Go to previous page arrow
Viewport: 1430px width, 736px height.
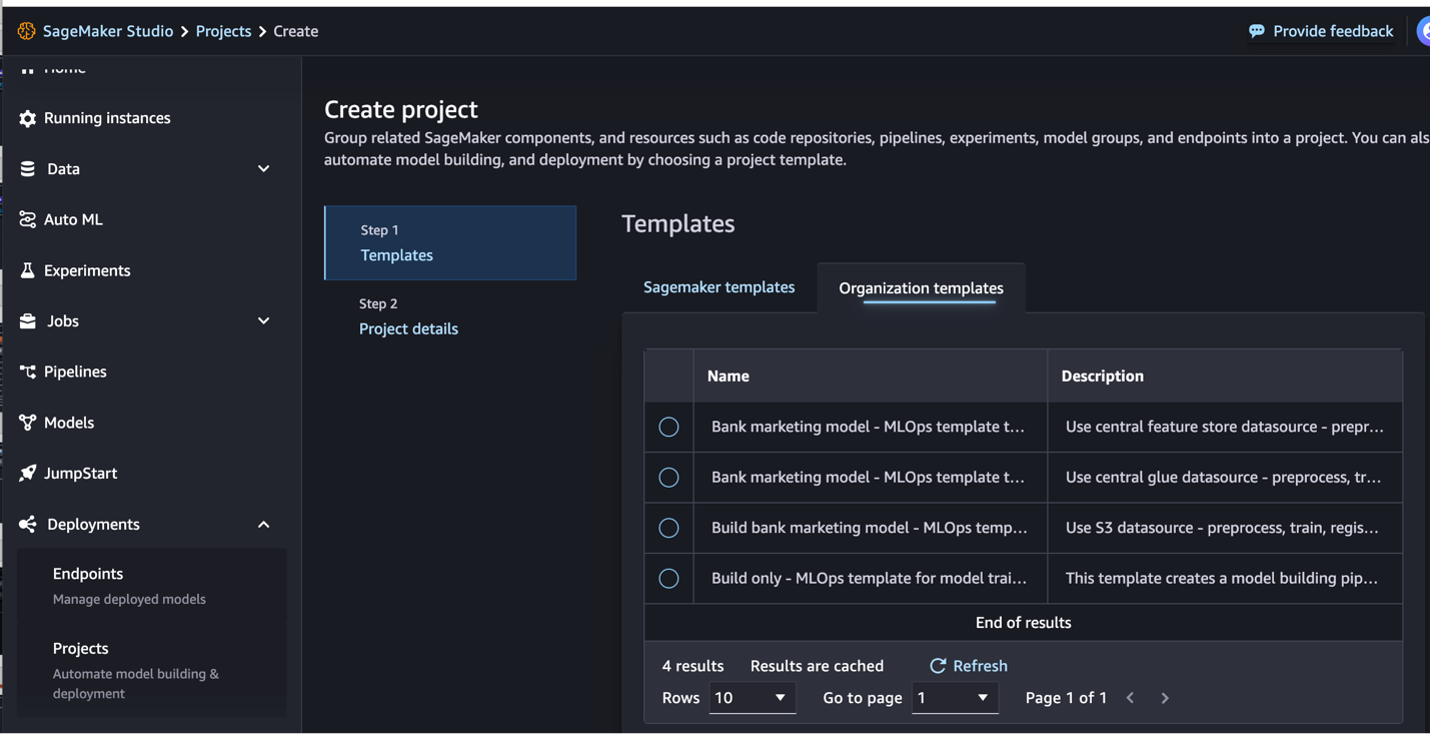[1131, 698]
